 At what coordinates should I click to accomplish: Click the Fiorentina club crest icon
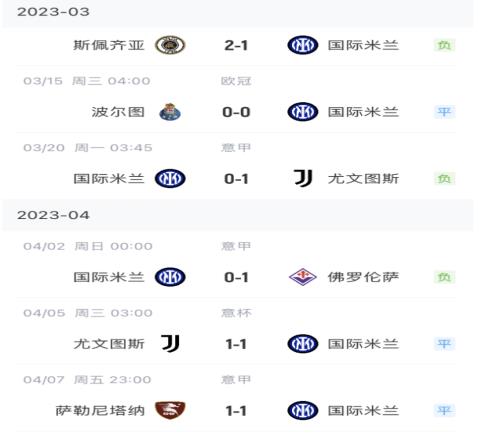click(x=303, y=277)
